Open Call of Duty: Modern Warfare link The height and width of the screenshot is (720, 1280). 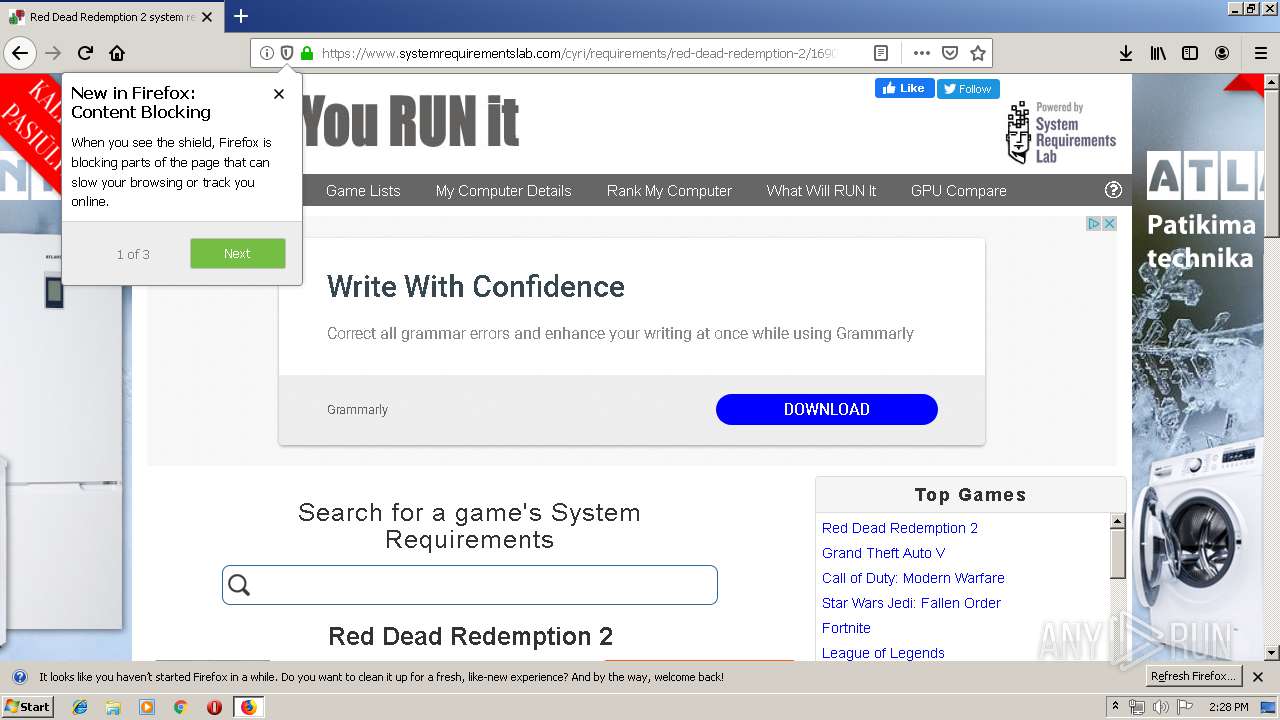pyautogui.click(x=913, y=578)
